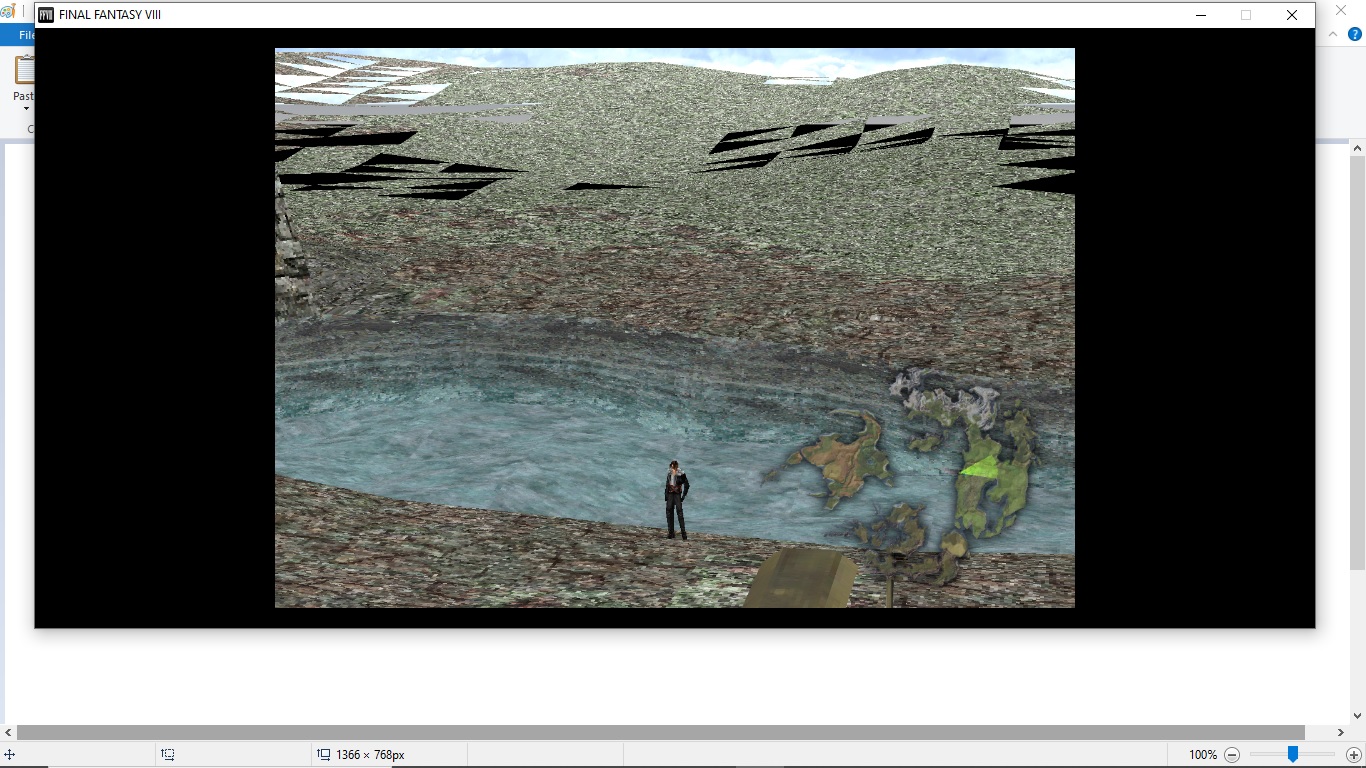The width and height of the screenshot is (1366, 768).
Task: Collapse the Paint ribbon with the chevron
Action: pos(1333,34)
